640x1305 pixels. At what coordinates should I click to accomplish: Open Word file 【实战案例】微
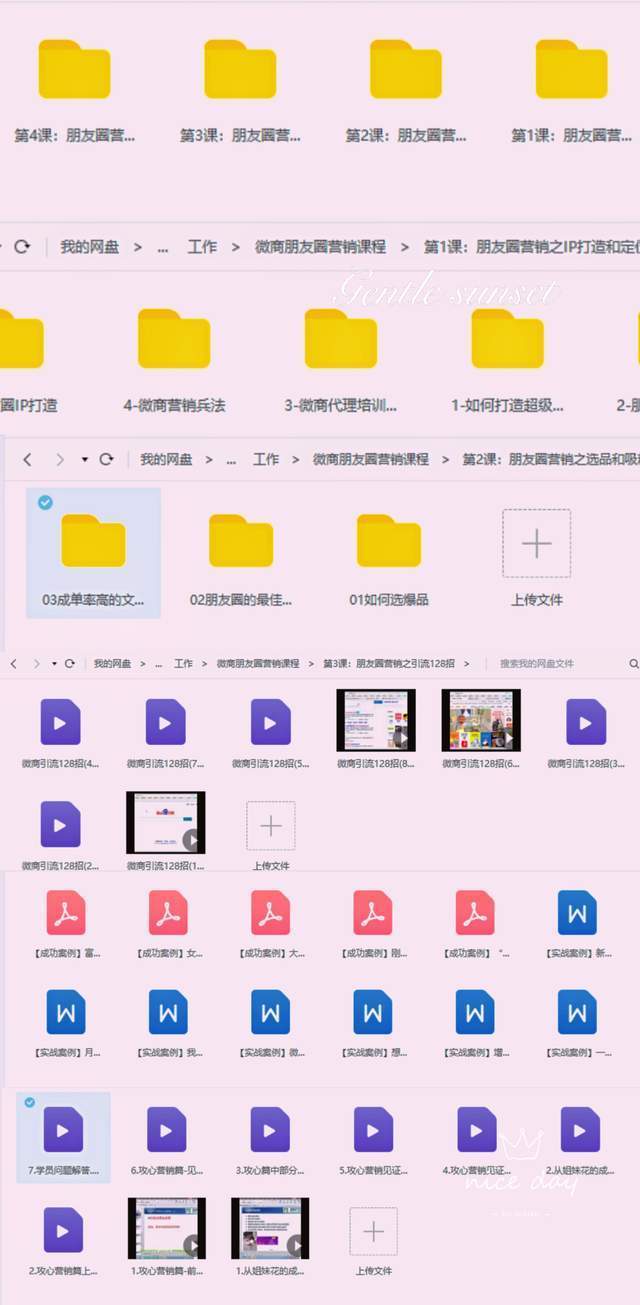point(270,1012)
